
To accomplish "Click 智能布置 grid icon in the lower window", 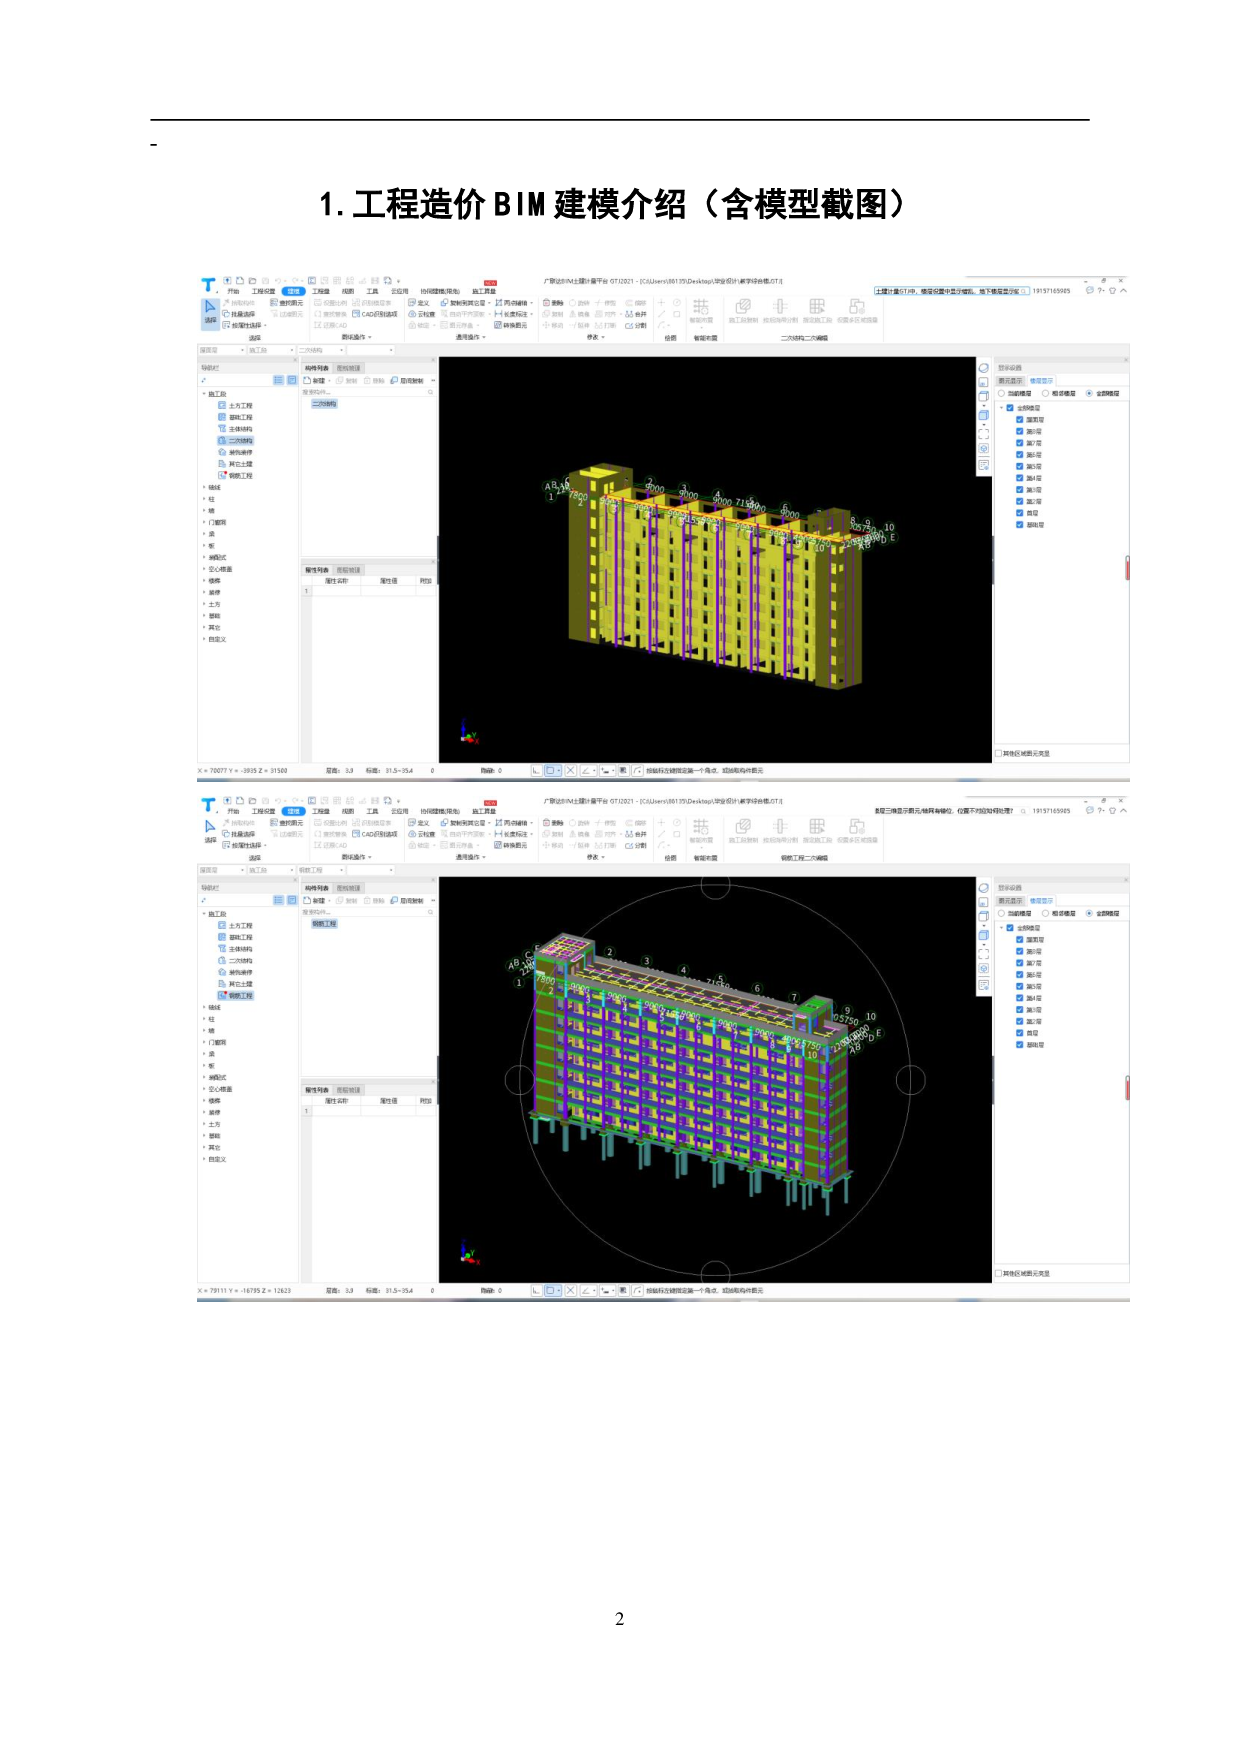I will (x=701, y=827).
